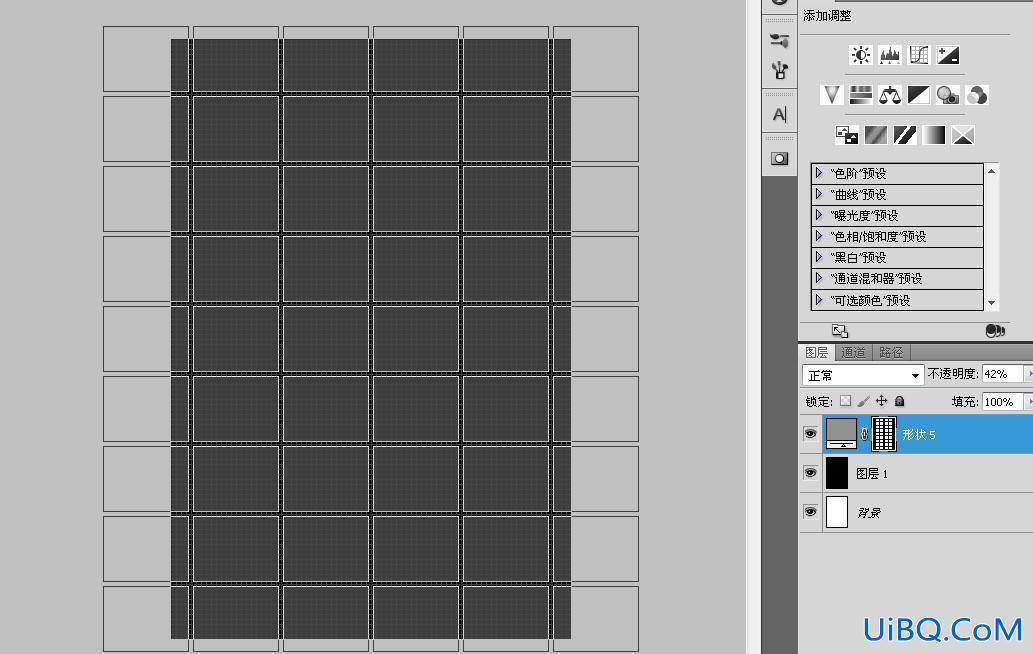Add a Channel Mixer adjustment
The width and height of the screenshot is (1033, 654).
pos(976,95)
